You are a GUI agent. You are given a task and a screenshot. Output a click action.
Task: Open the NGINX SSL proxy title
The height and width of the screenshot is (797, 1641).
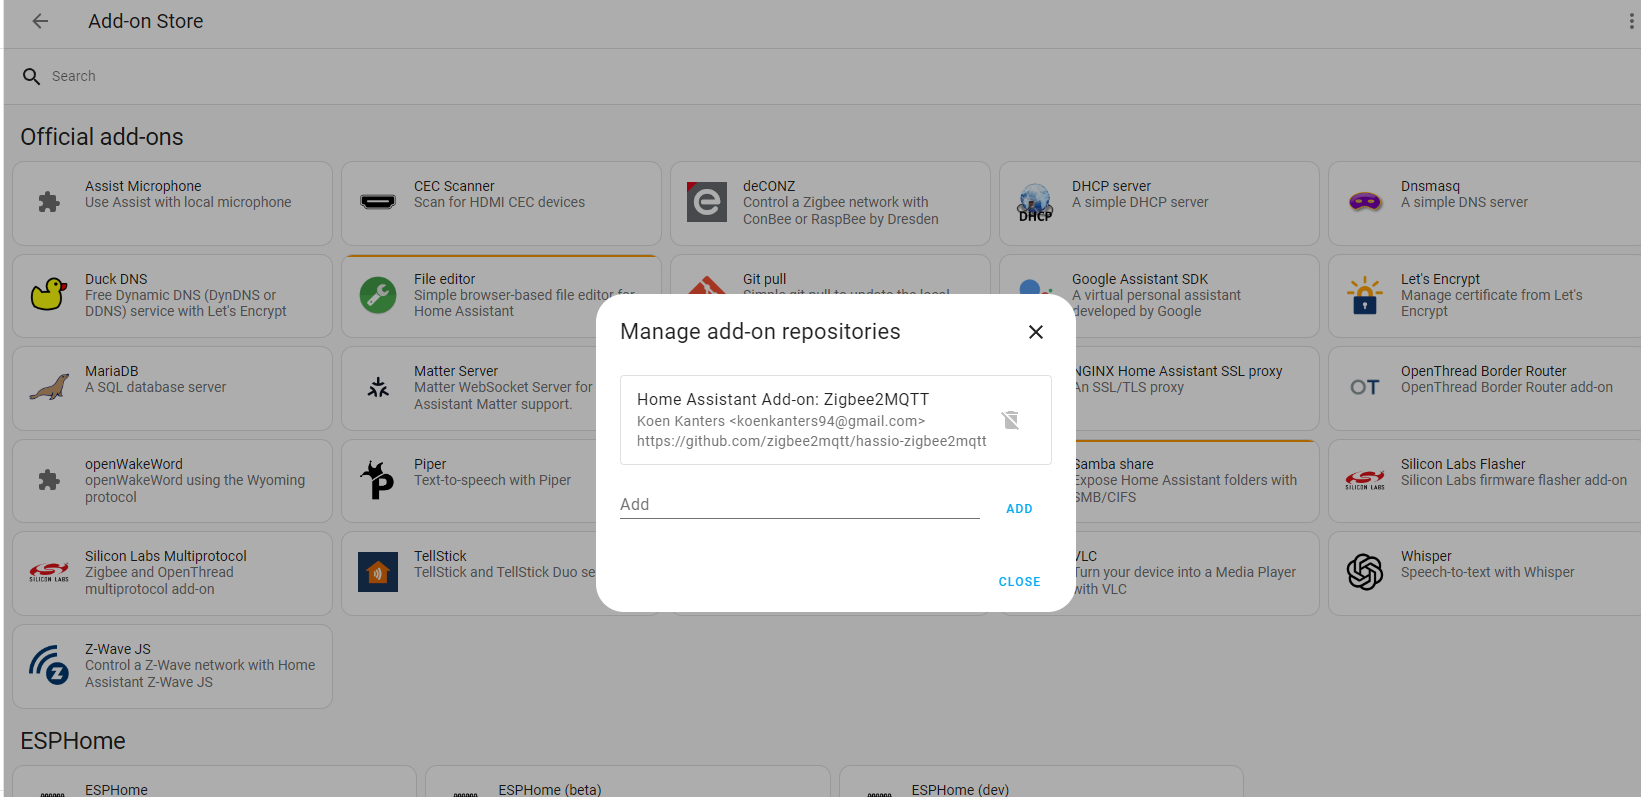(x=1179, y=371)
